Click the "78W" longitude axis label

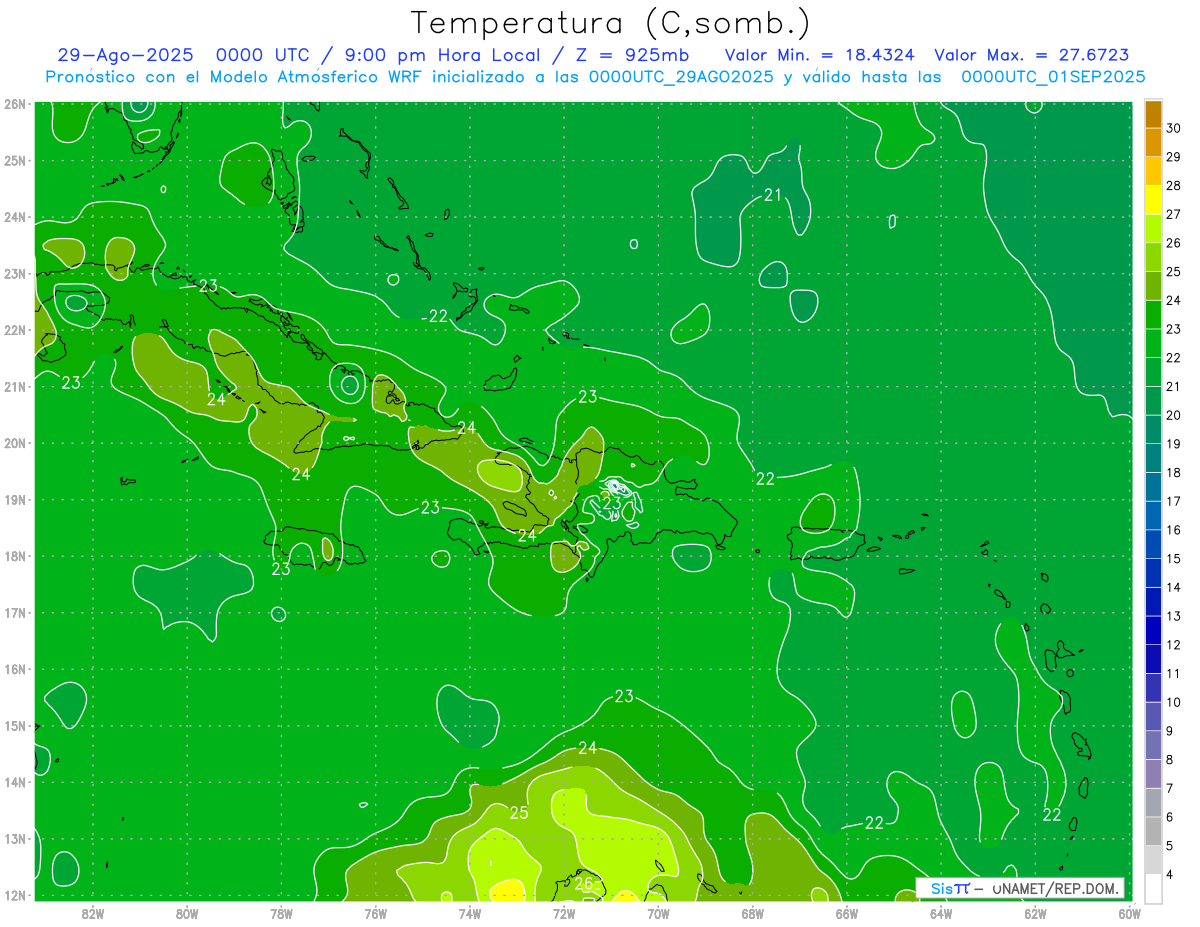click(x=281, y=912)
